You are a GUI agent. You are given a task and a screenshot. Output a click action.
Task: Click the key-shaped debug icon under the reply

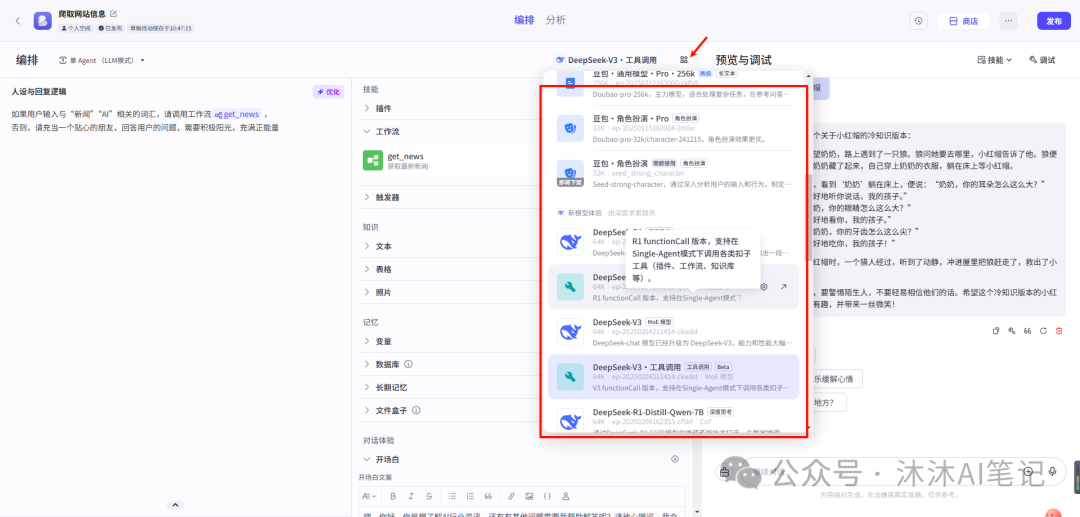[1011, 331]
